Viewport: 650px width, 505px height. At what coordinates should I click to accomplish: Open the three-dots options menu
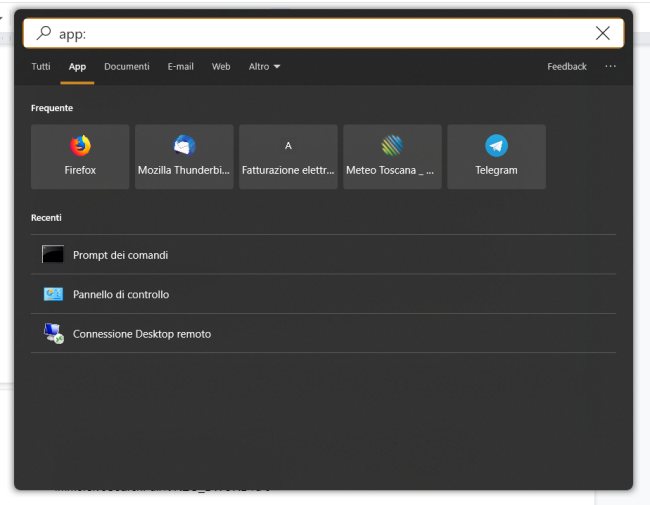(x=610, y=66)
